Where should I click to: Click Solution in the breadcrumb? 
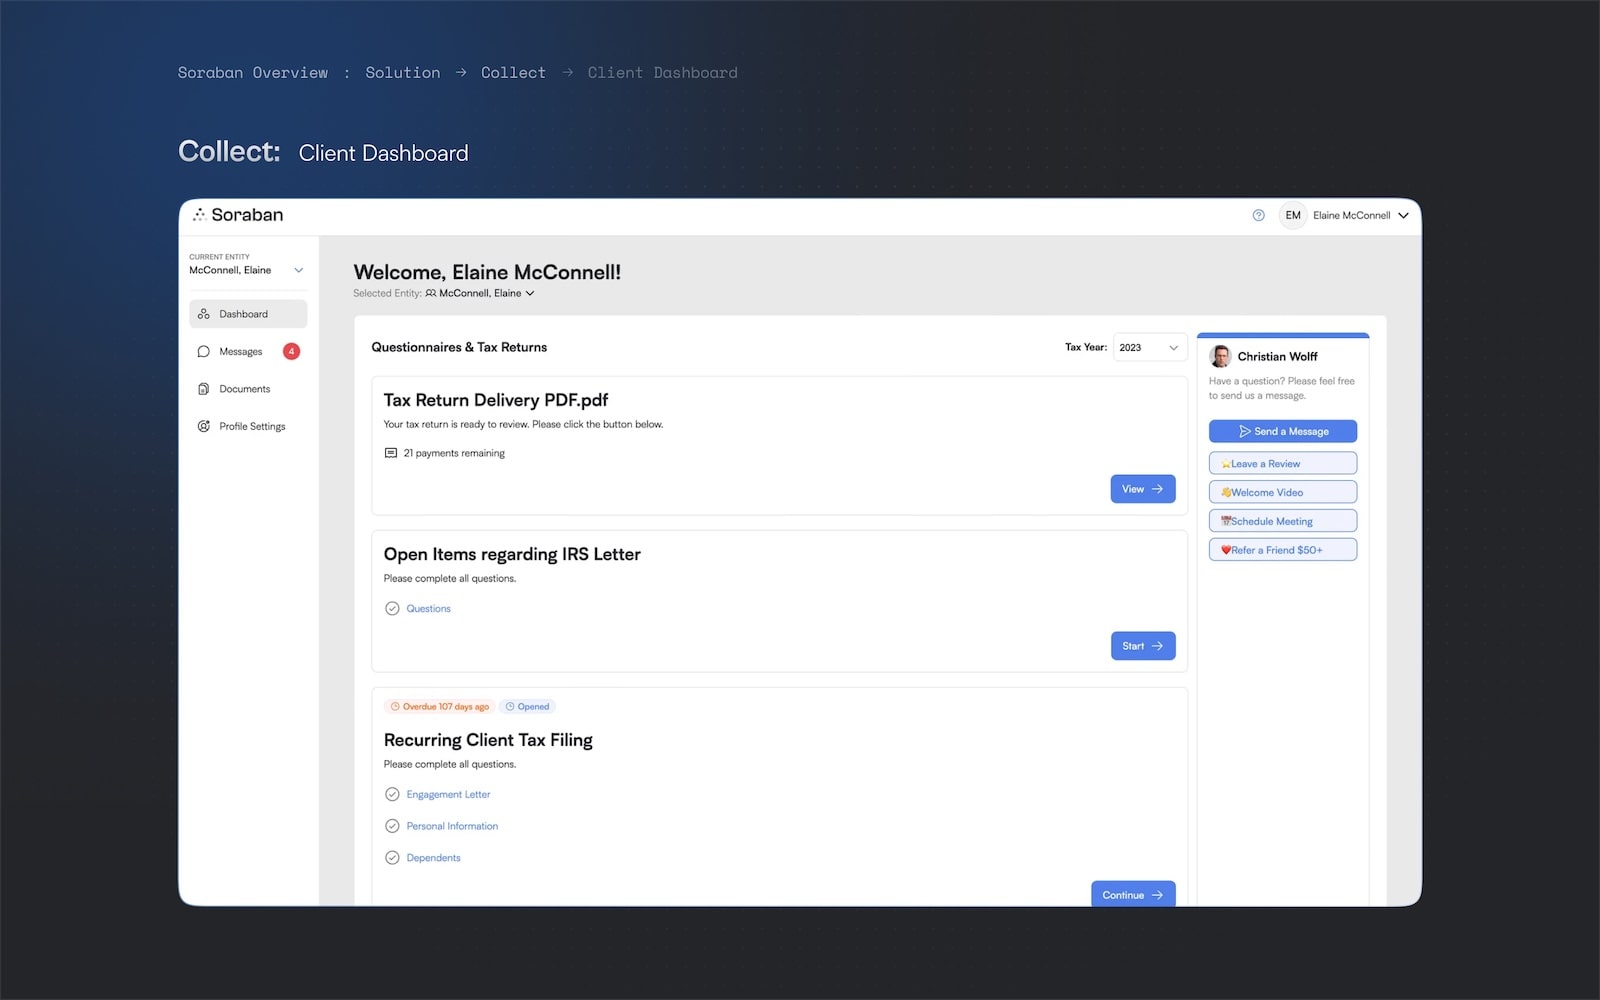pyautogui.click(x=403, y=73)
